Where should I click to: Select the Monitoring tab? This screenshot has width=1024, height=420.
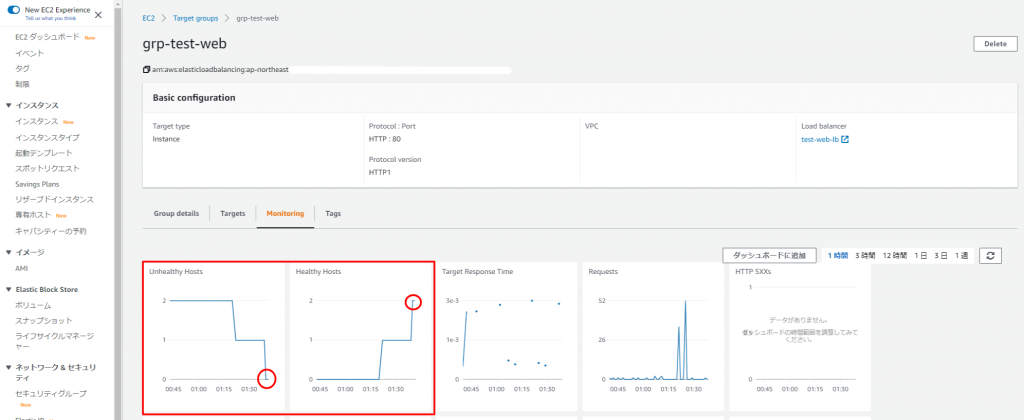coord(285,214)
